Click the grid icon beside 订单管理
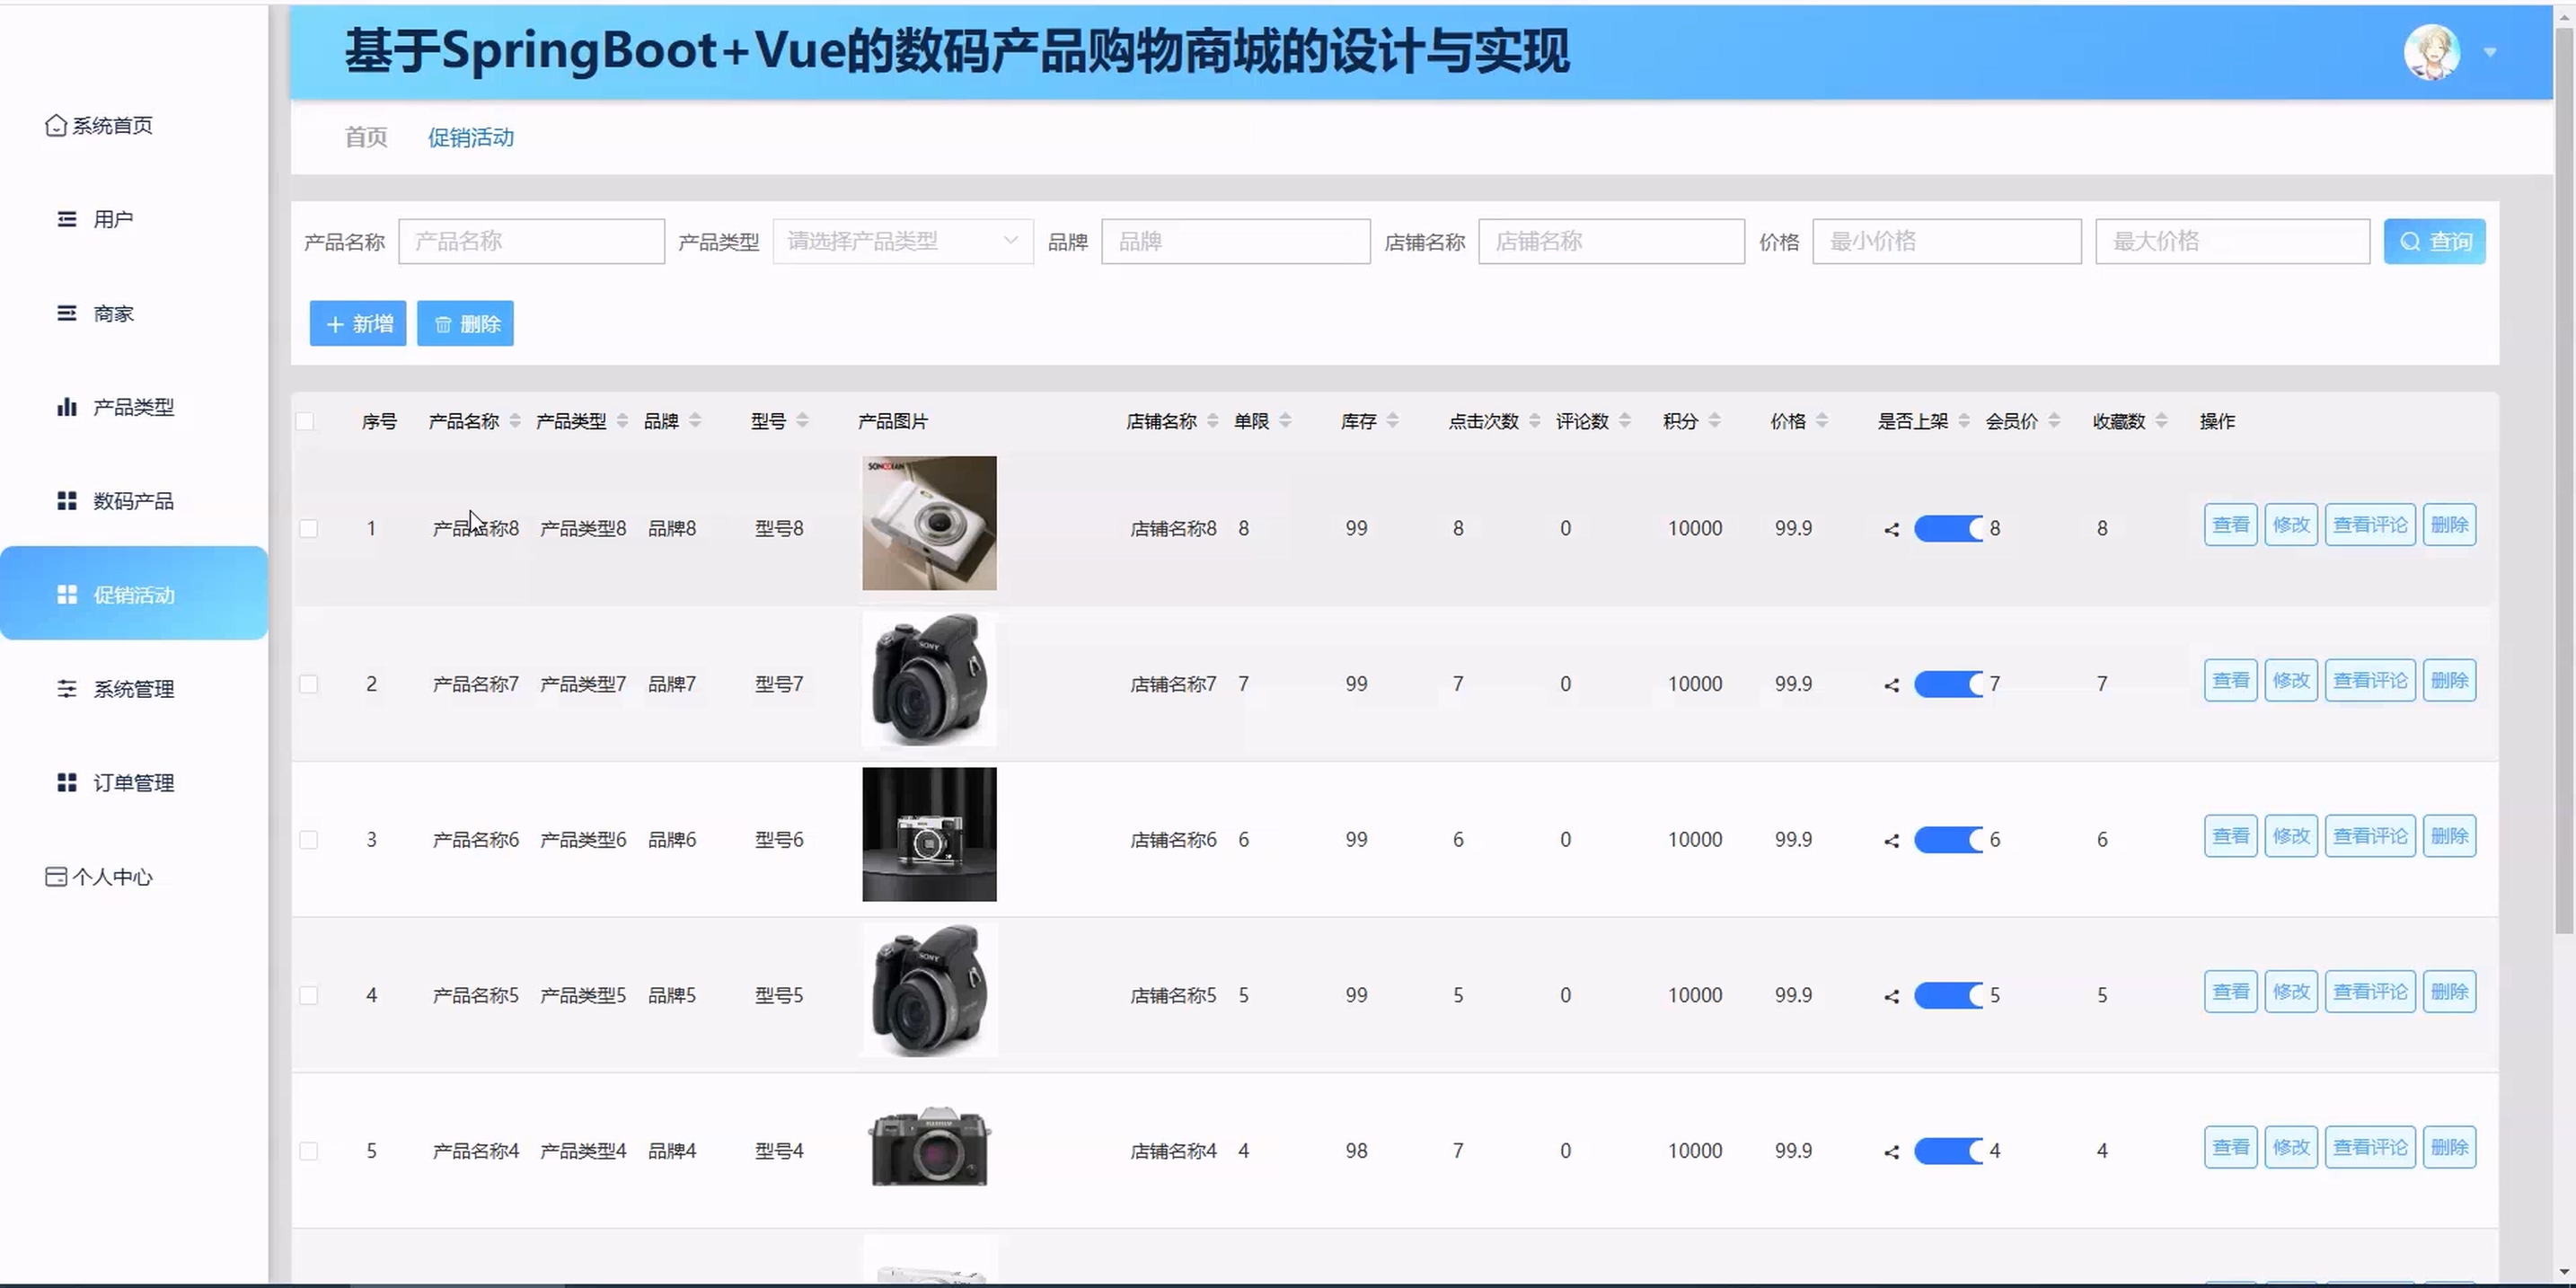This screenshot has height=1288, width=2576. (66, 783)
